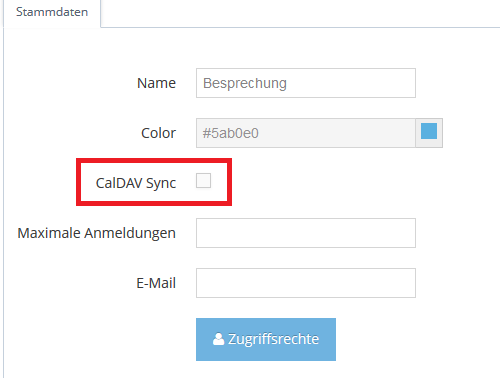Click the user icon on Zugriffsrechte
This screenshot has height=378, width=500.
[218, 339]
